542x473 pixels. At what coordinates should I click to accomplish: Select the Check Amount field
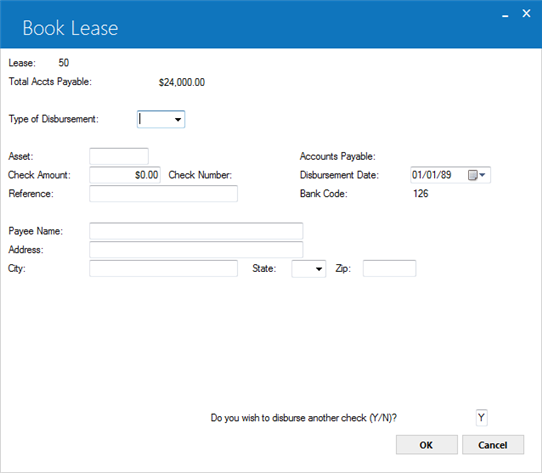click(x=125, y=175)
